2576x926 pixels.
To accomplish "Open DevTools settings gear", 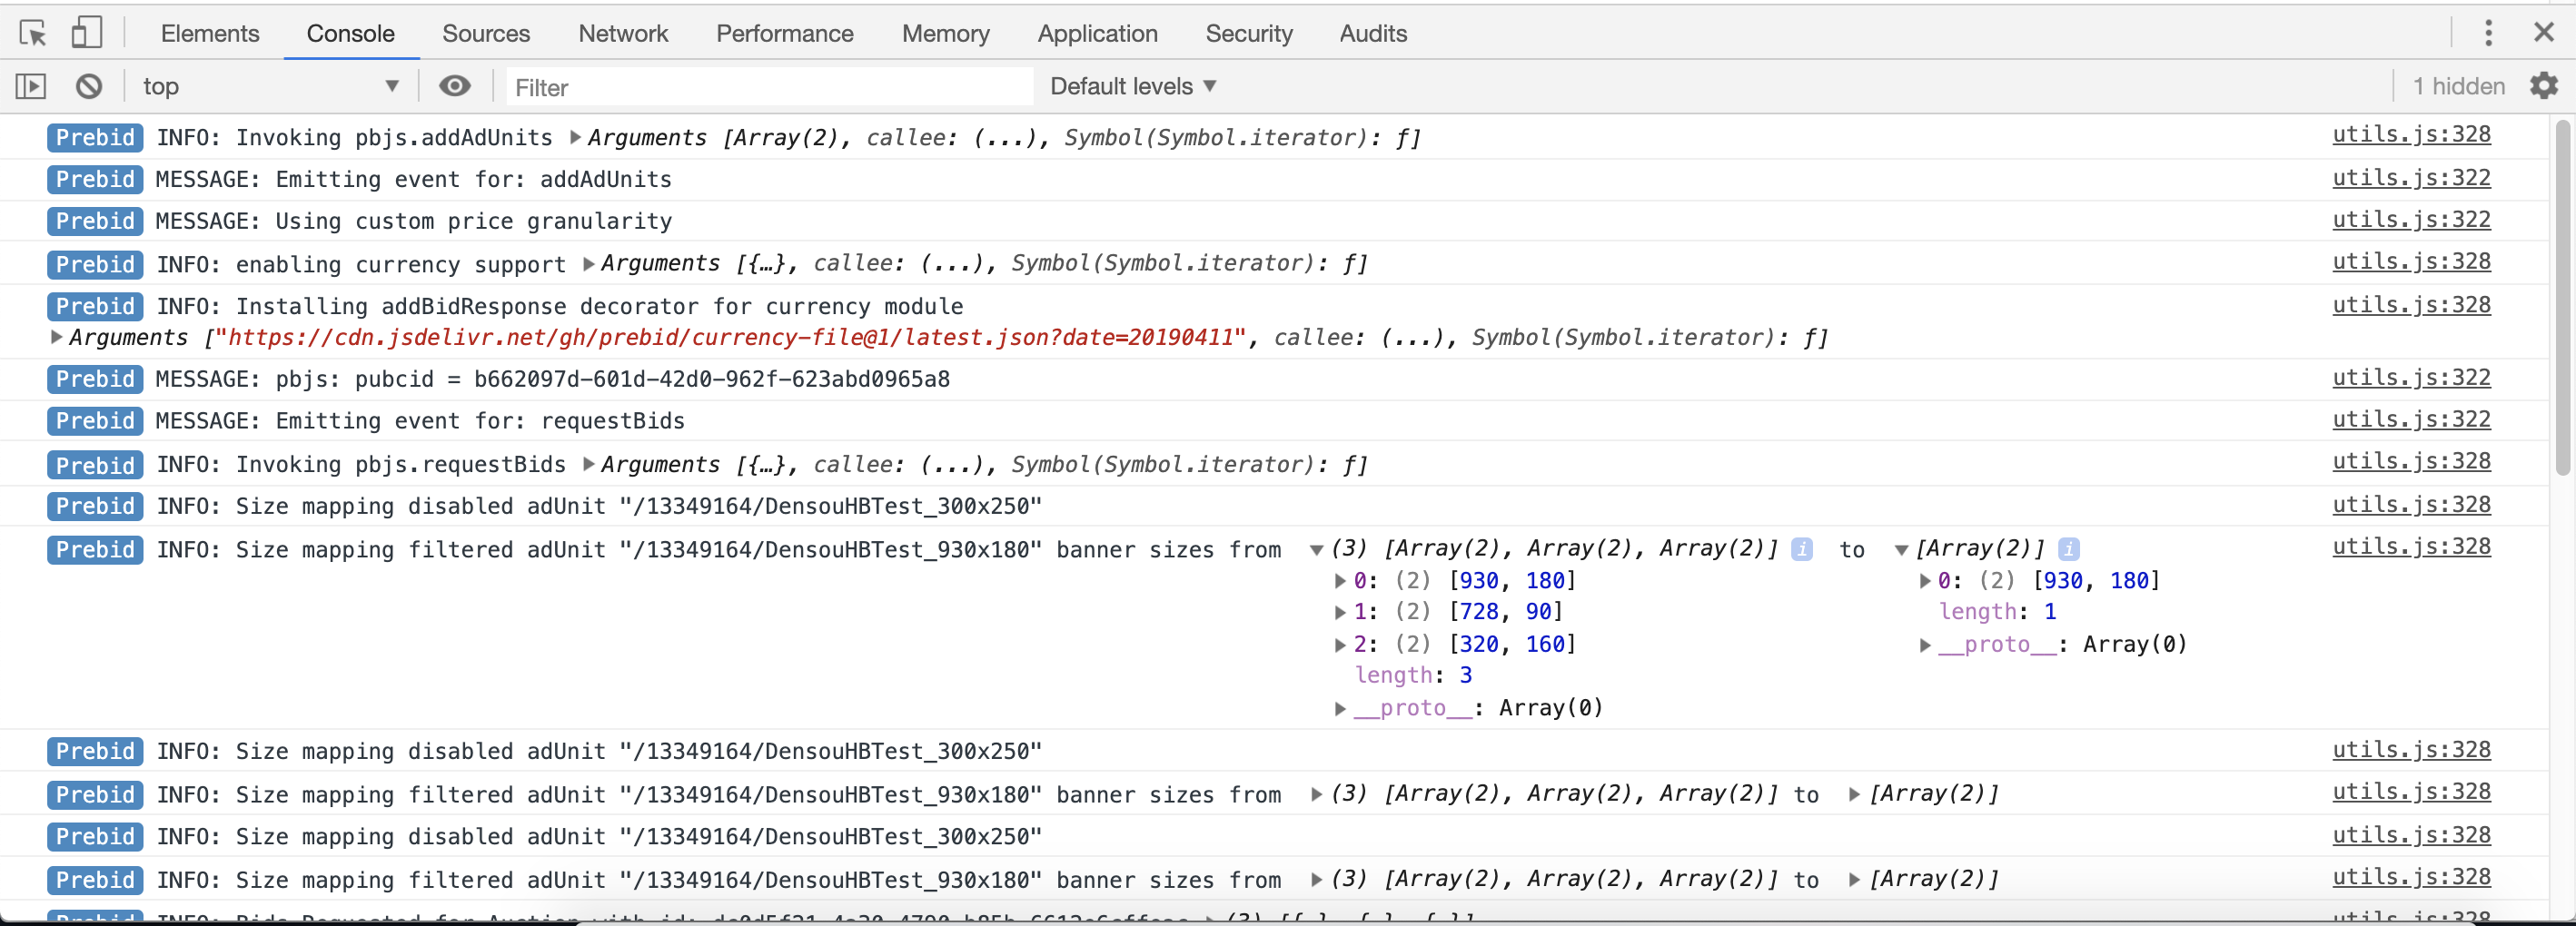I will [2543, 86].
